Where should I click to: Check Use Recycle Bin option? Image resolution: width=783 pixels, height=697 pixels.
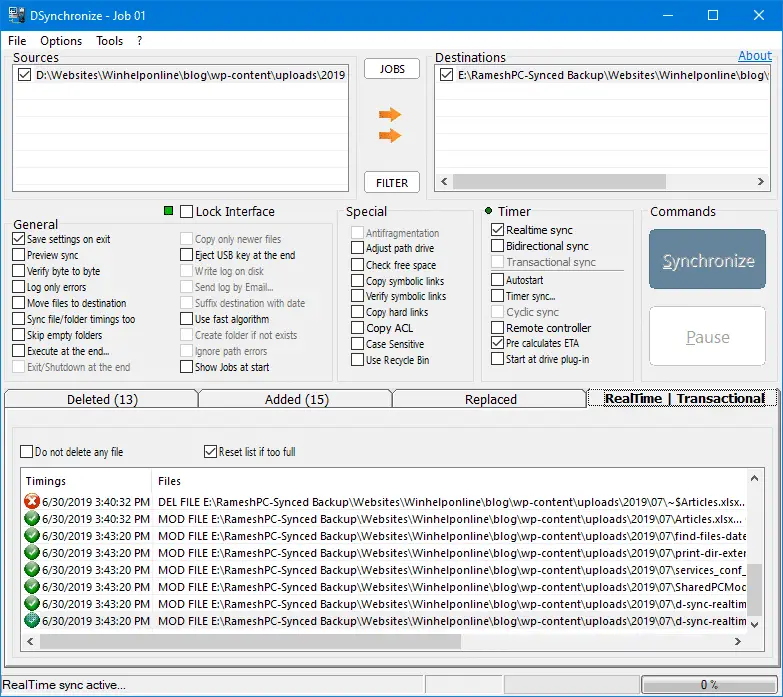tap(357, 359)
